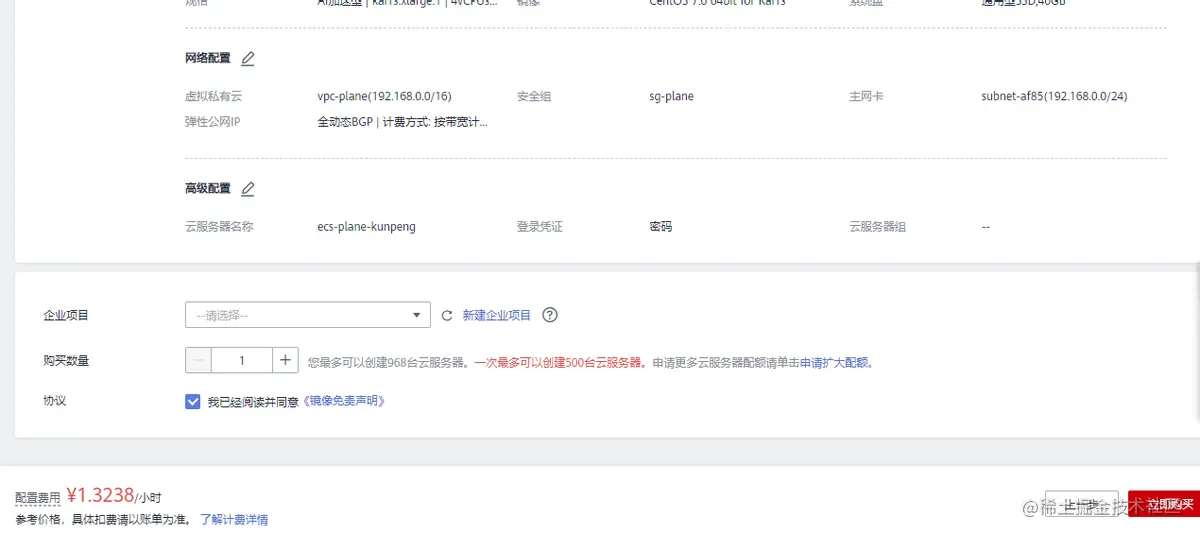The image size is (1200, 535).
Task: Open help tooltip next to 新建企业项目
Action: tap(550, 315)
